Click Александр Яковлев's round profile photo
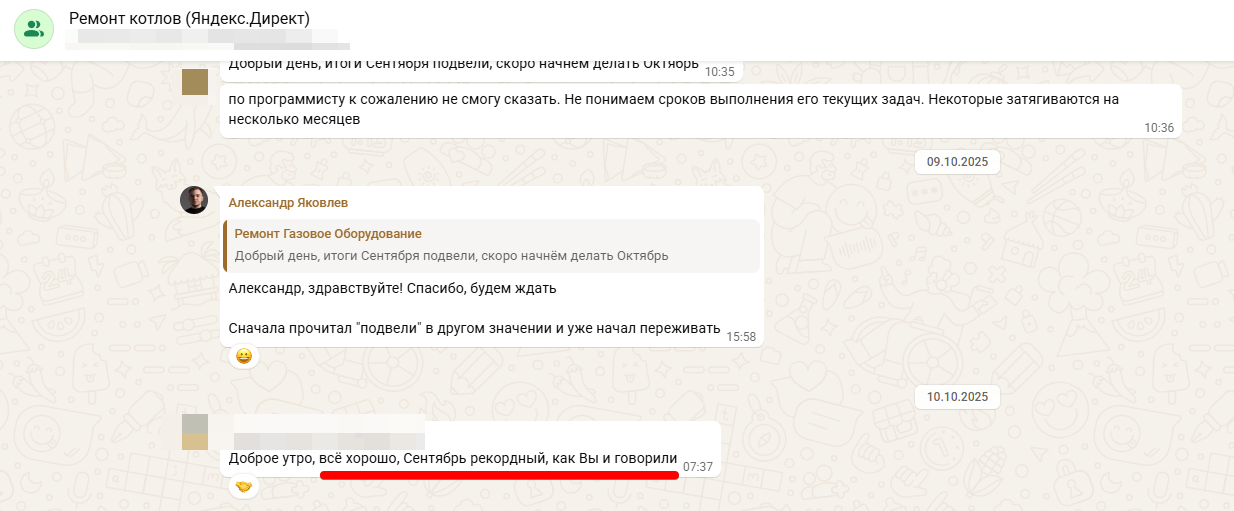 [x=194, y=200]
